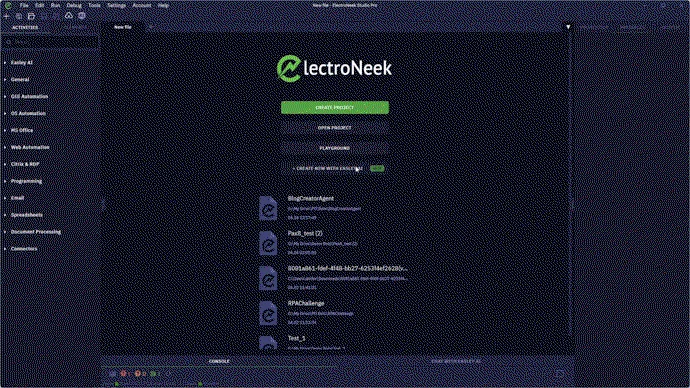This screenshot has height=388, width=690.
Task: Switch to the Console tab
Action: point(219,361)
